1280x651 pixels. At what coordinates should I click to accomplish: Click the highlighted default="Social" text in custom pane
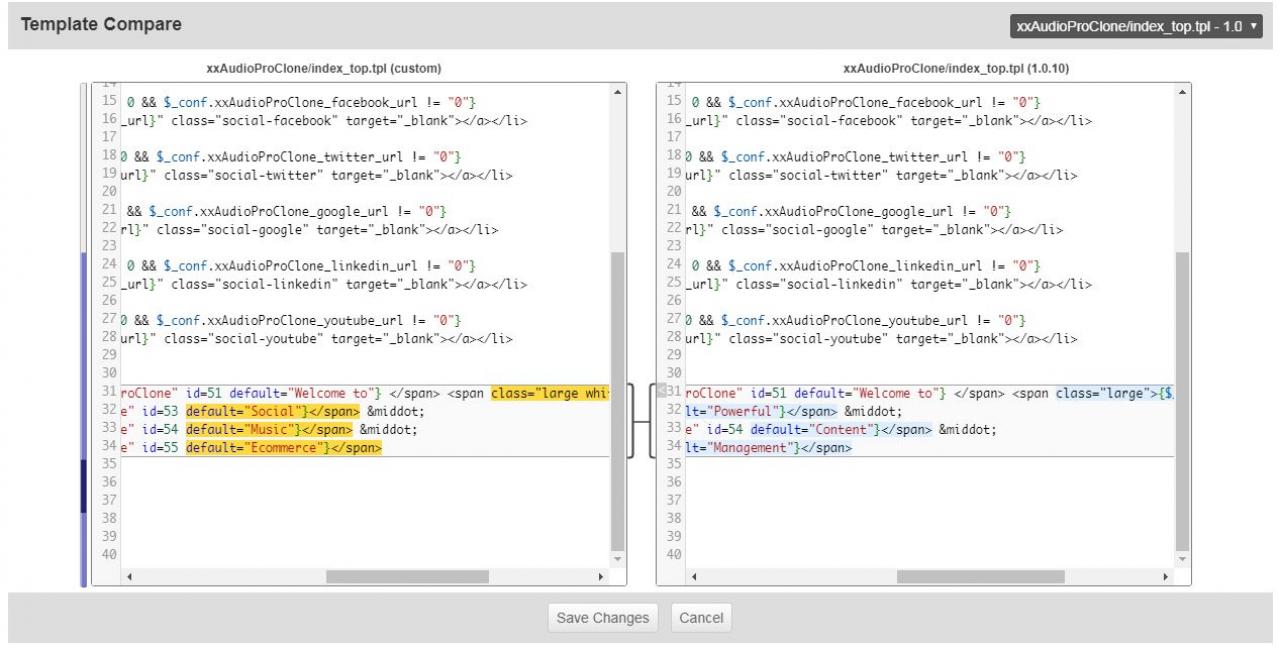[242, 411]
